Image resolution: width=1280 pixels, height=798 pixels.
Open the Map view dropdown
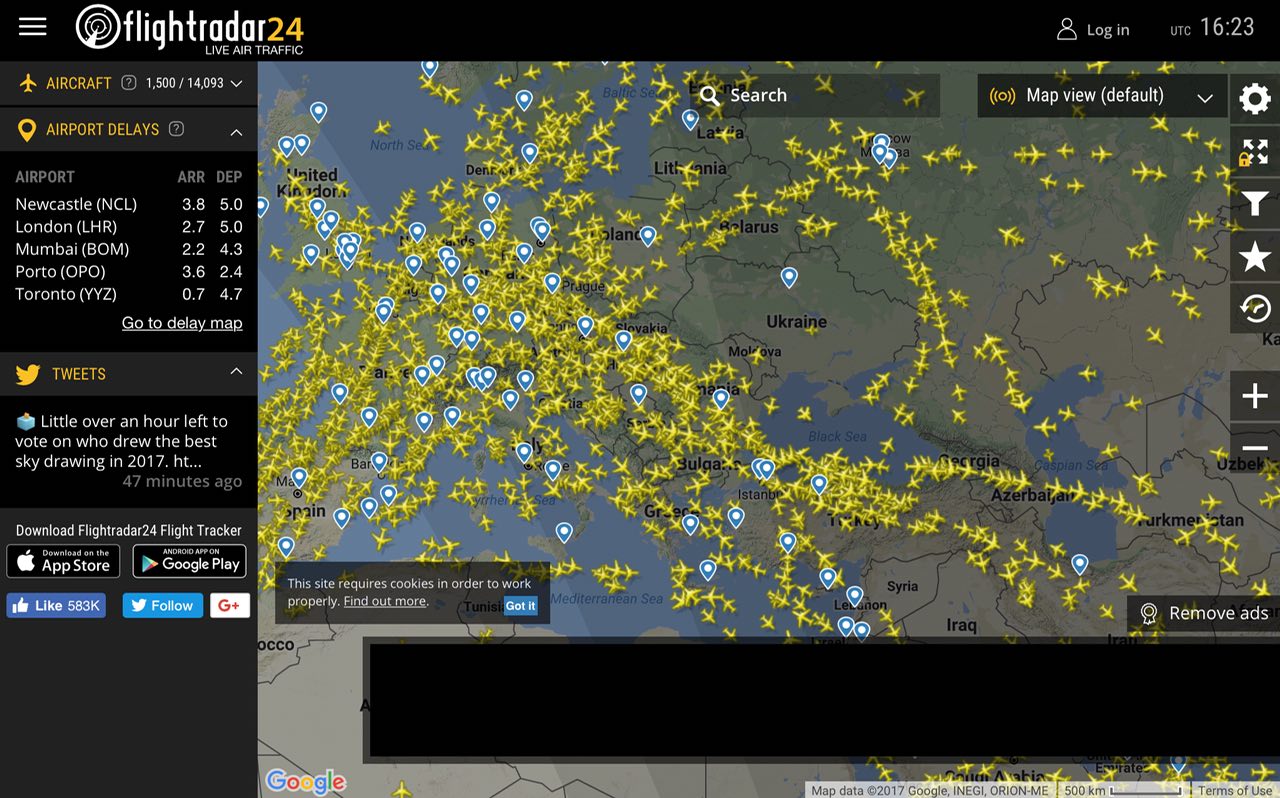click(1102, 96)
